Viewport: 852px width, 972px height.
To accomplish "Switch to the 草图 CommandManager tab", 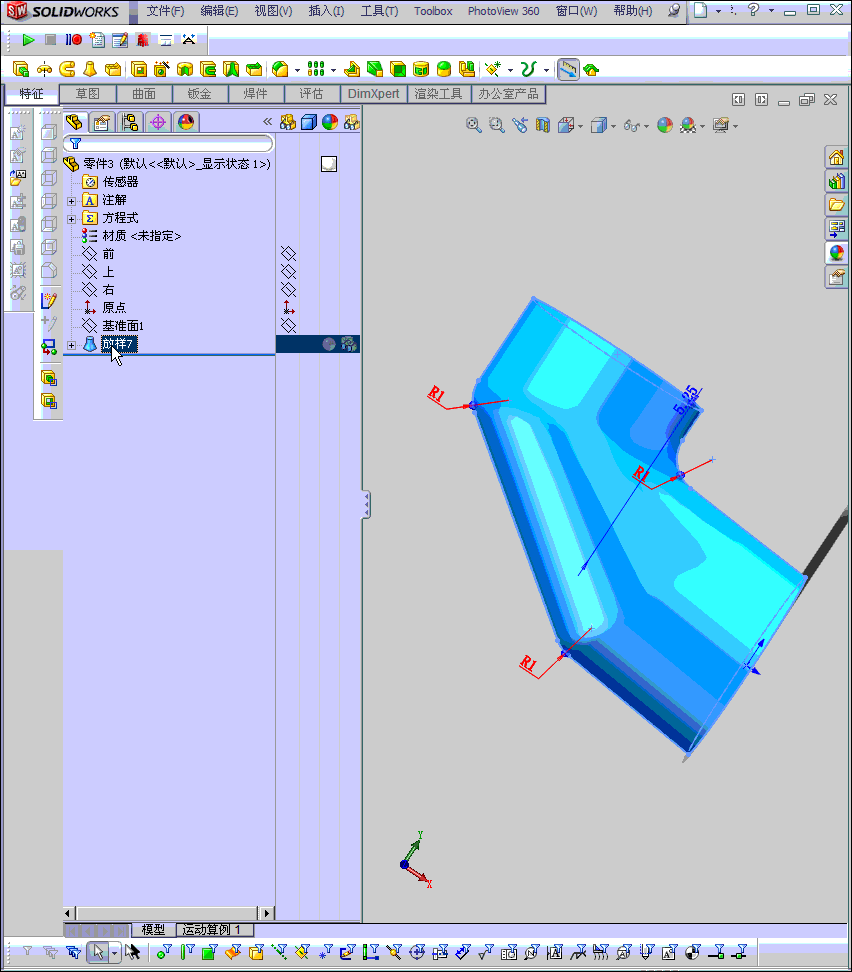I will coord(88,93).
